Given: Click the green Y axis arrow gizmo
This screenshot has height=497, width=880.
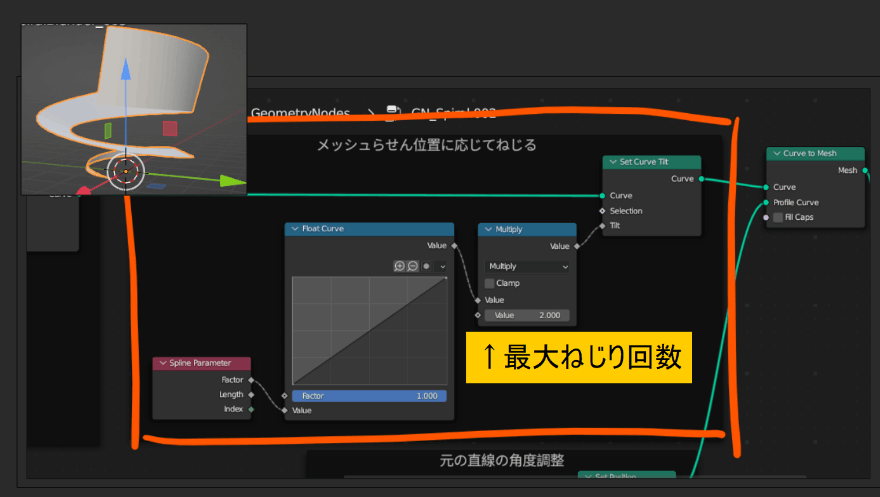Looking at the screenshot, I should point(232,181).
